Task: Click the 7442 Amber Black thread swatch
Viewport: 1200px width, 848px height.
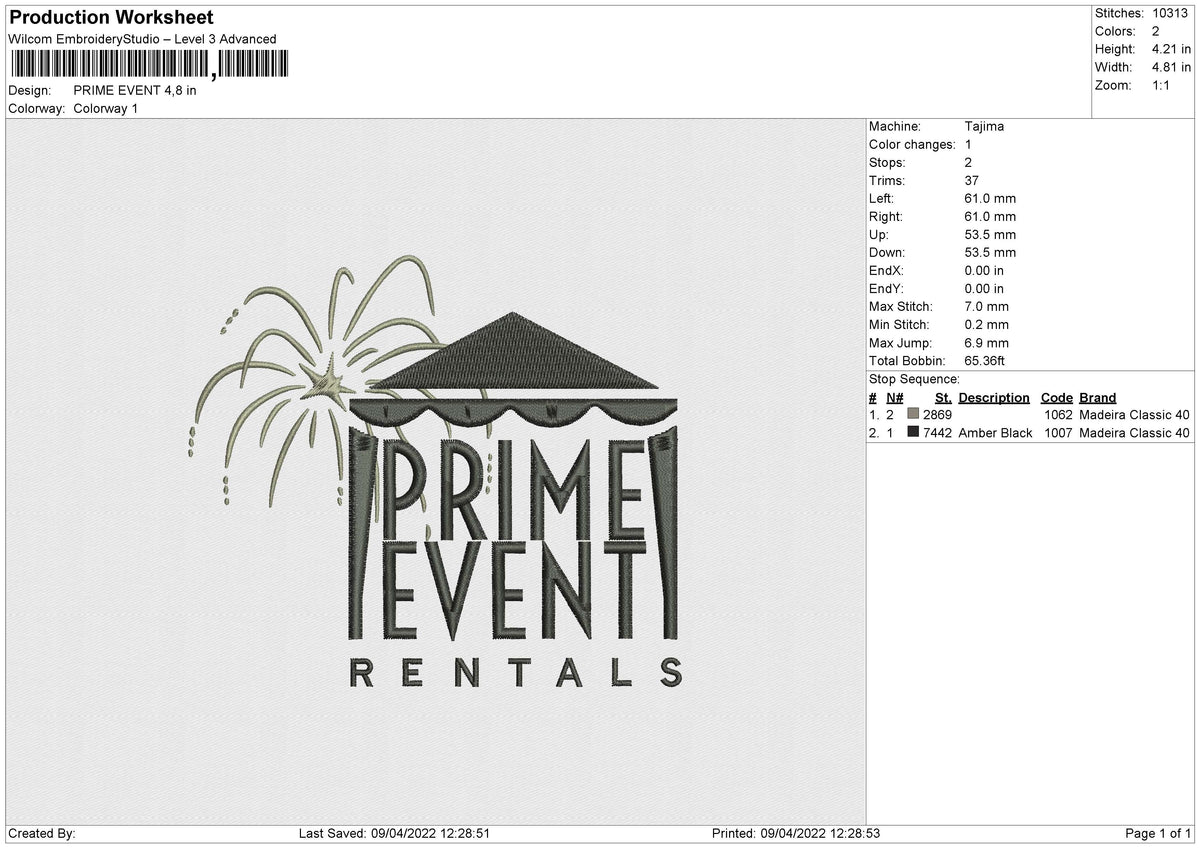Action: point(913,432)
